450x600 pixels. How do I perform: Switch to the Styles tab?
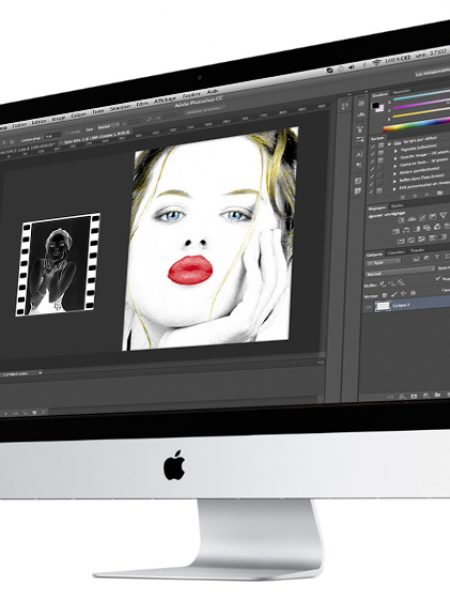point(397,206)
